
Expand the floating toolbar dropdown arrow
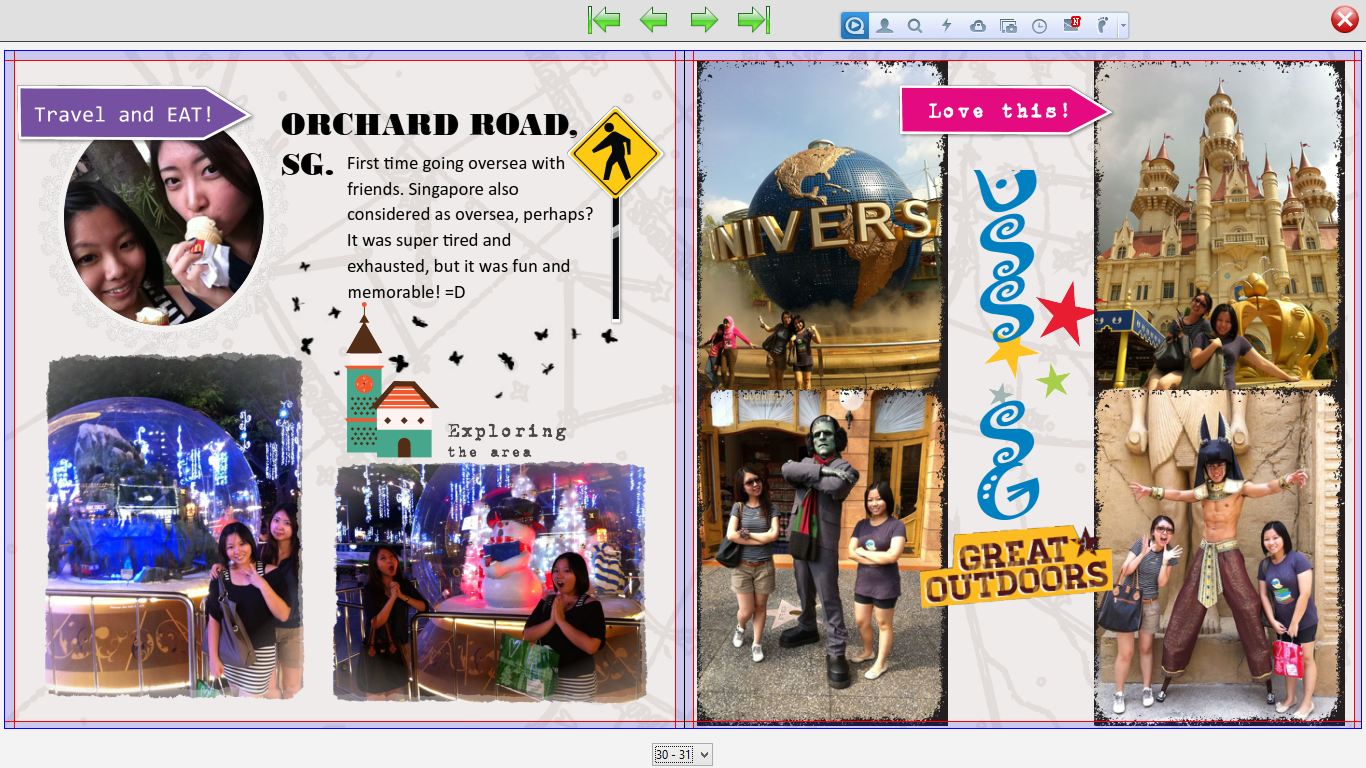[1124, 26]
